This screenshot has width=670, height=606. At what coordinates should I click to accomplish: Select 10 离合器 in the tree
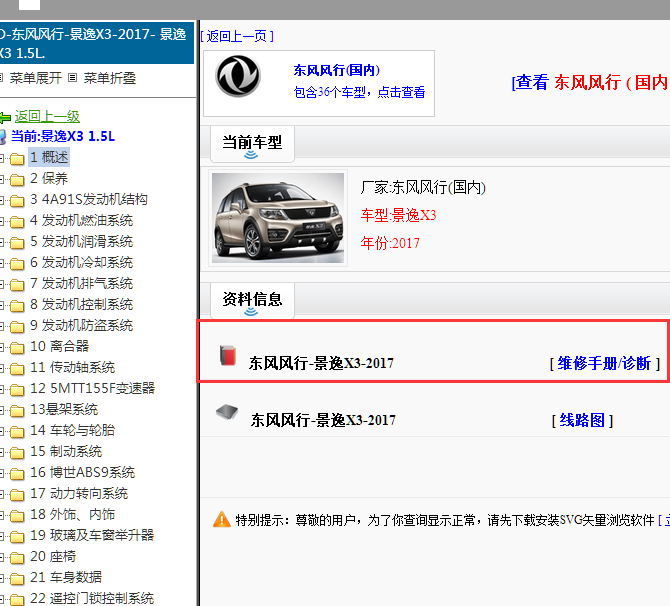pos(59,346)
